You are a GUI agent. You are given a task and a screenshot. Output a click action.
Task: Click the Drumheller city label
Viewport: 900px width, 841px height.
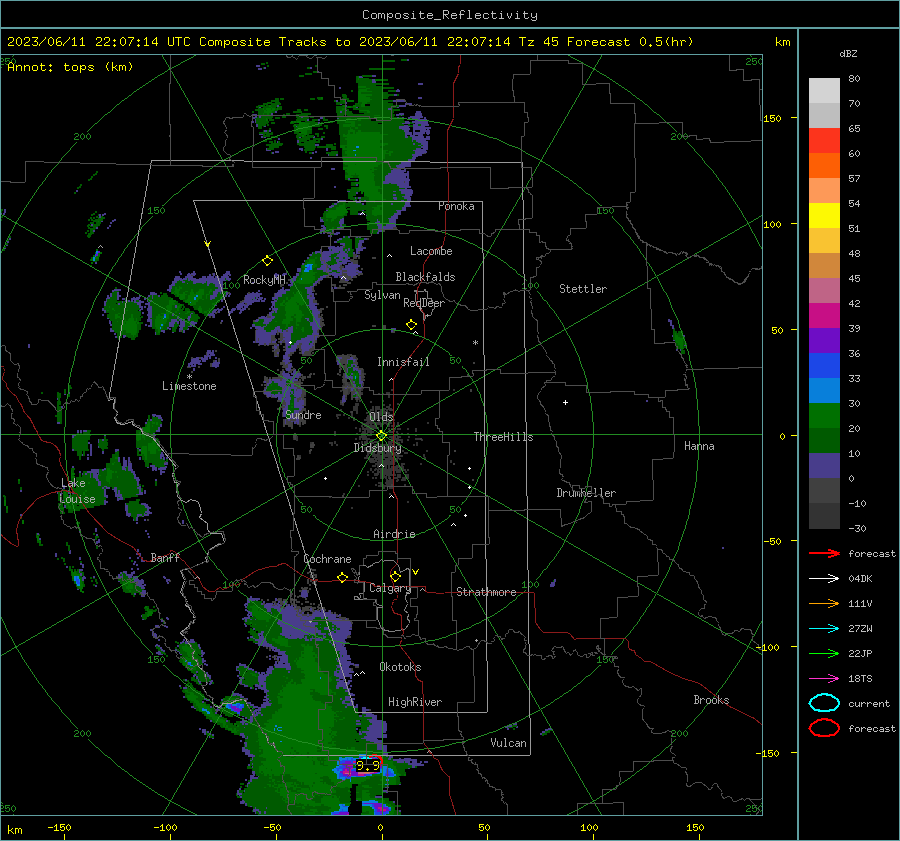pyautogui.click(x=586, y=493)
